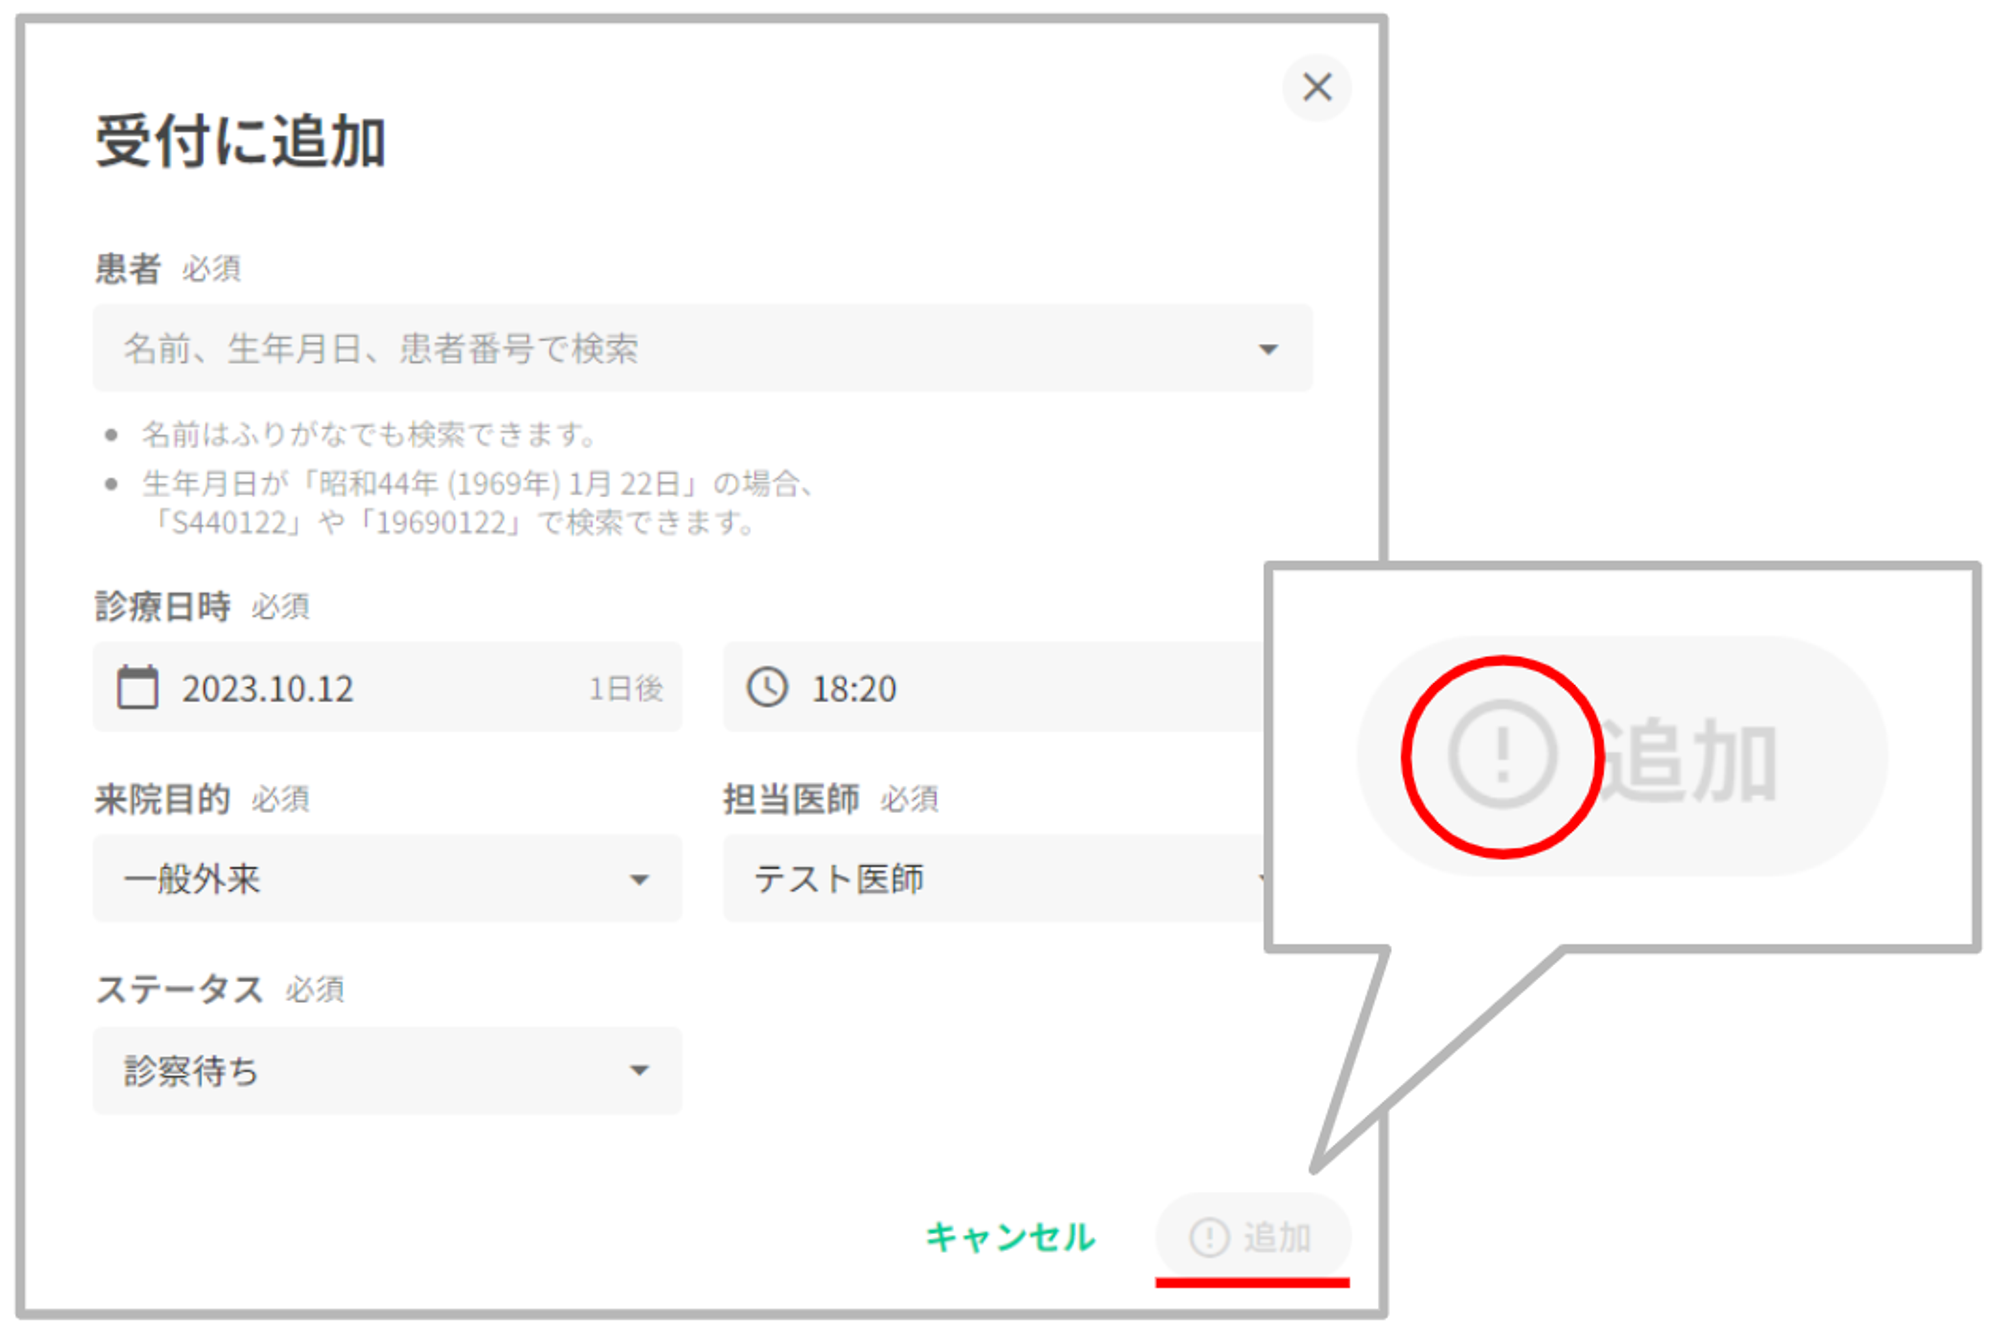Click the patient search field placeholder text
Screen dimensions: 2000x1333
coord(380,349)
